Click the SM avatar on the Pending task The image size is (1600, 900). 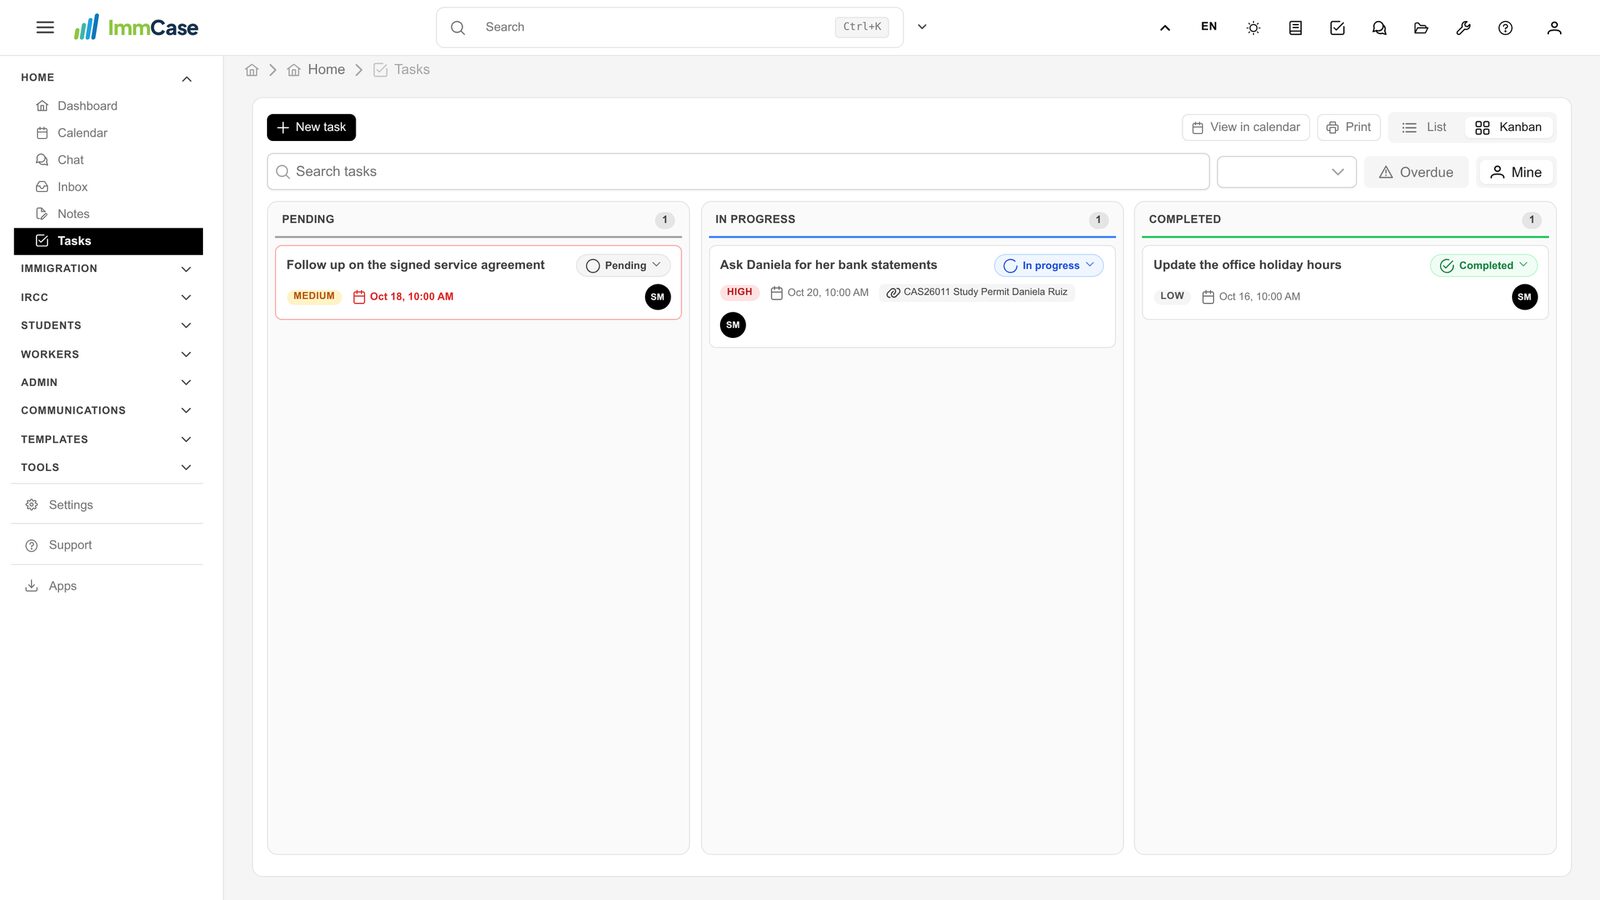[658, 297]
